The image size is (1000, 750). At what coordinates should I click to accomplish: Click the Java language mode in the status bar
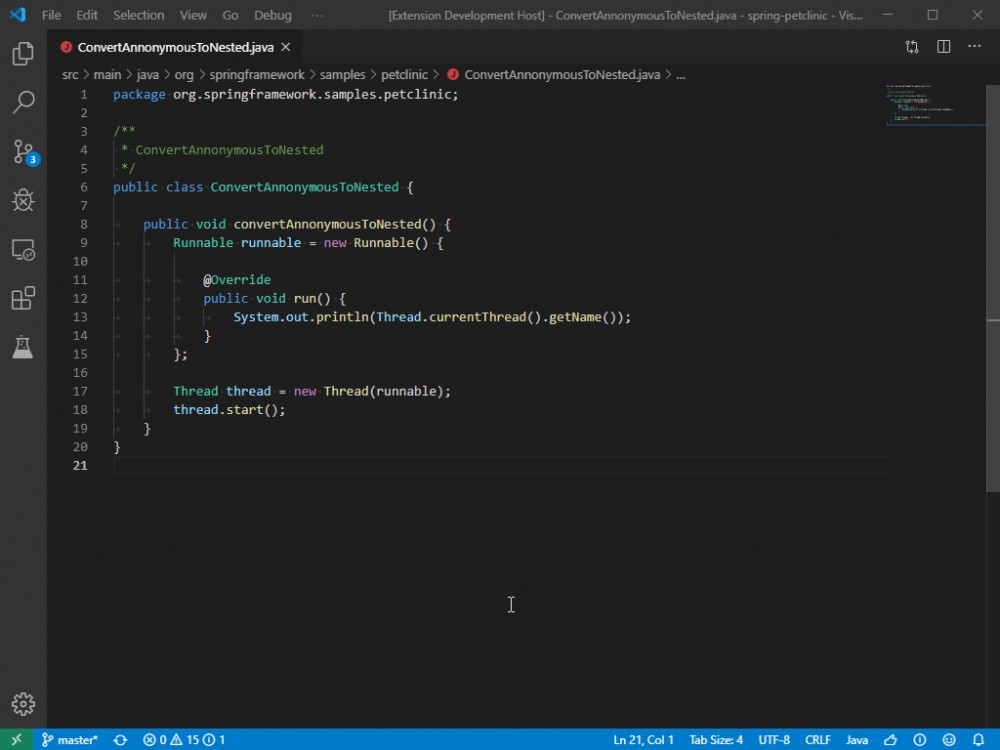[x=857, y=739]
